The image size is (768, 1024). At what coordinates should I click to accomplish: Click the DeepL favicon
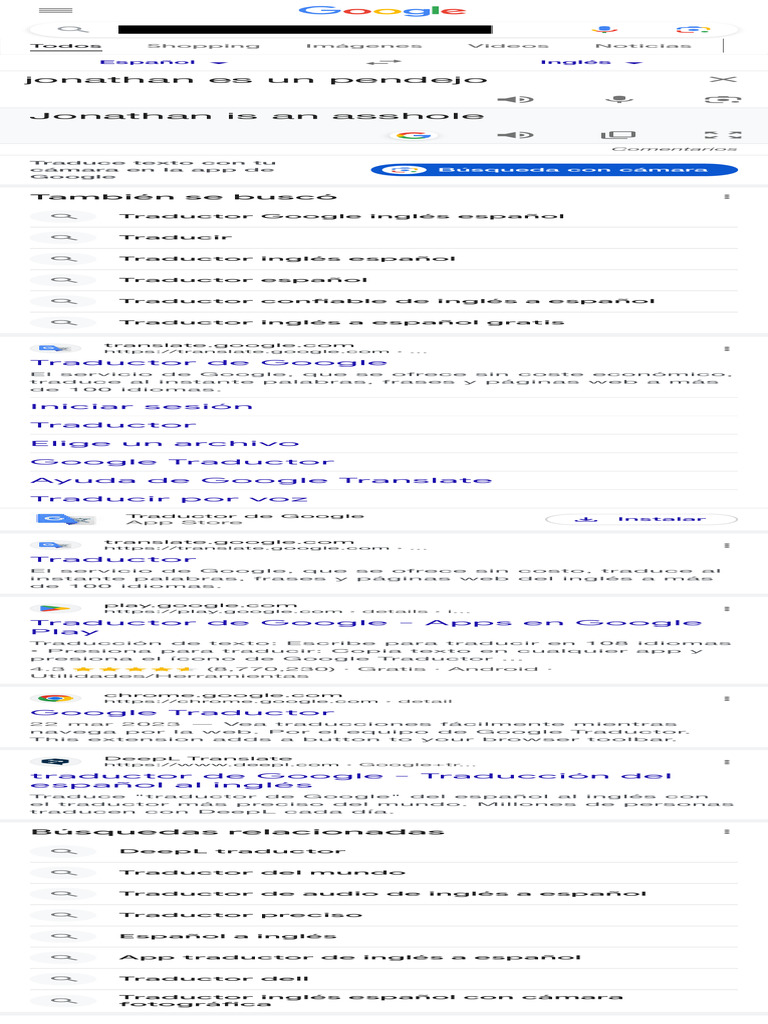pyautogui.click(x=56, y=762)
